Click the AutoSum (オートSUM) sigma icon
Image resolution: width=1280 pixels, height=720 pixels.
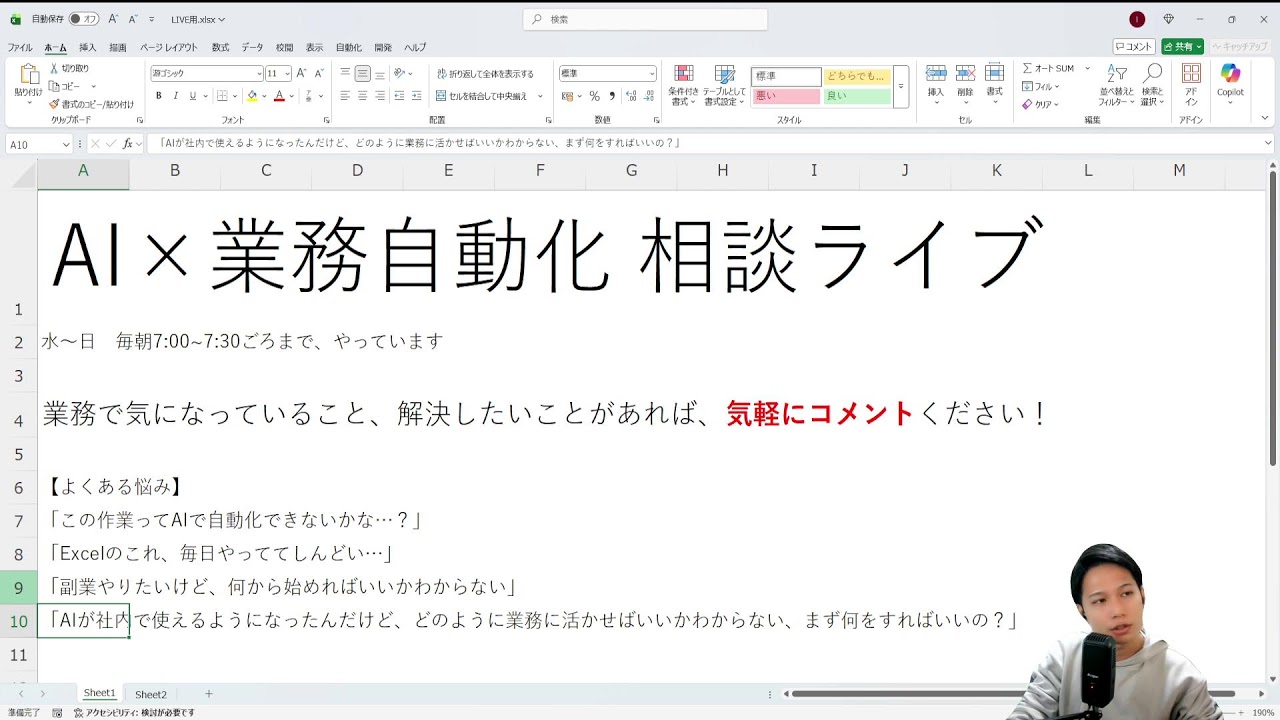coord(1028,68)
